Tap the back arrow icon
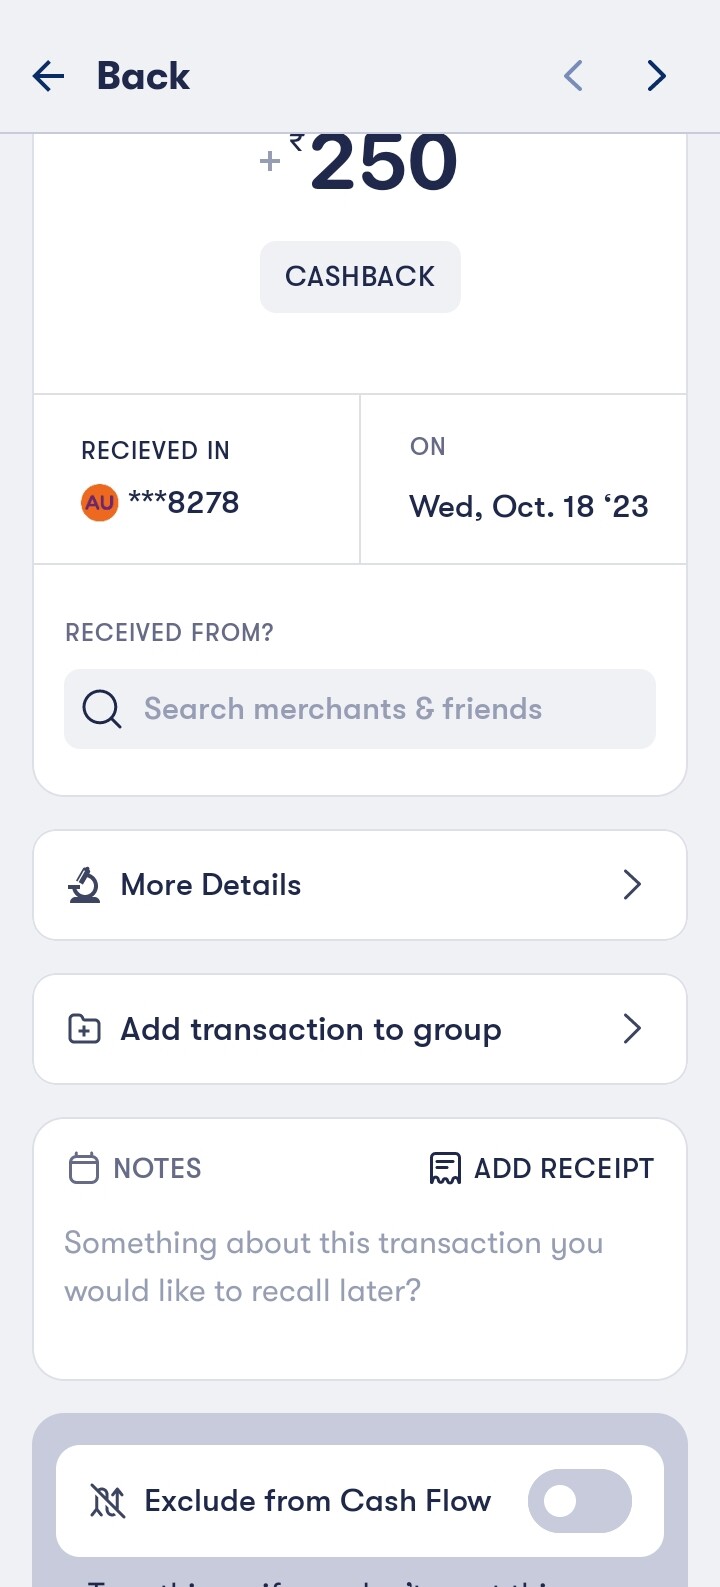This screenshot has height=1587, width=720. [x=48, y=76]
